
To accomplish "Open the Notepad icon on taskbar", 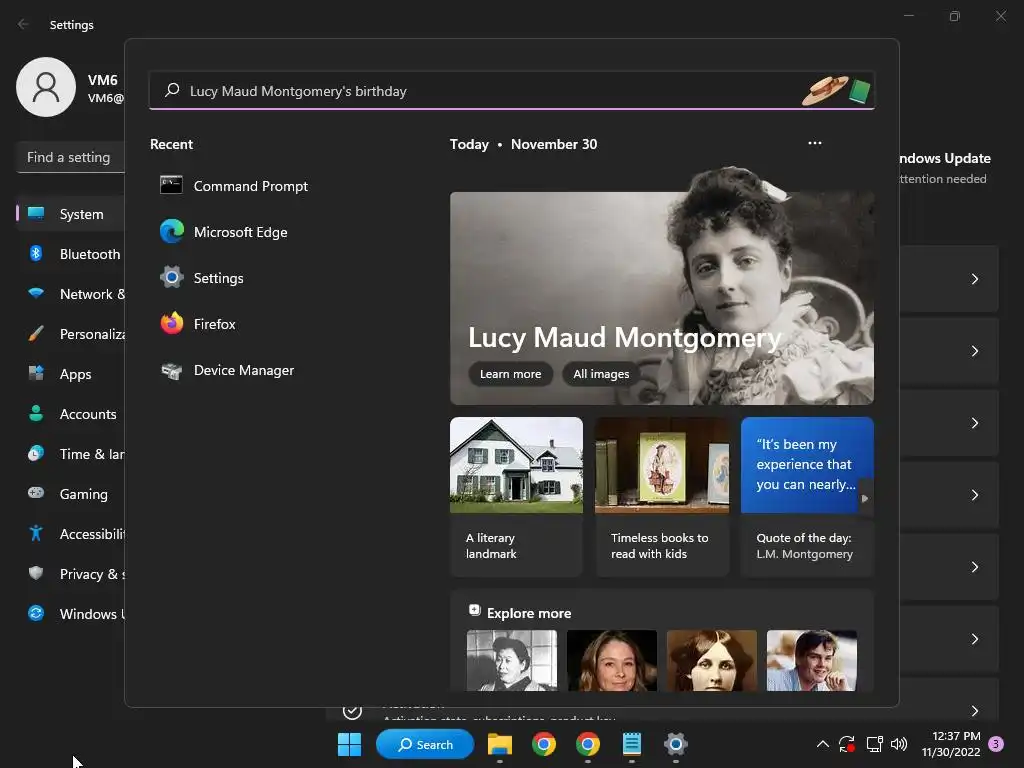I will [632, 744].
